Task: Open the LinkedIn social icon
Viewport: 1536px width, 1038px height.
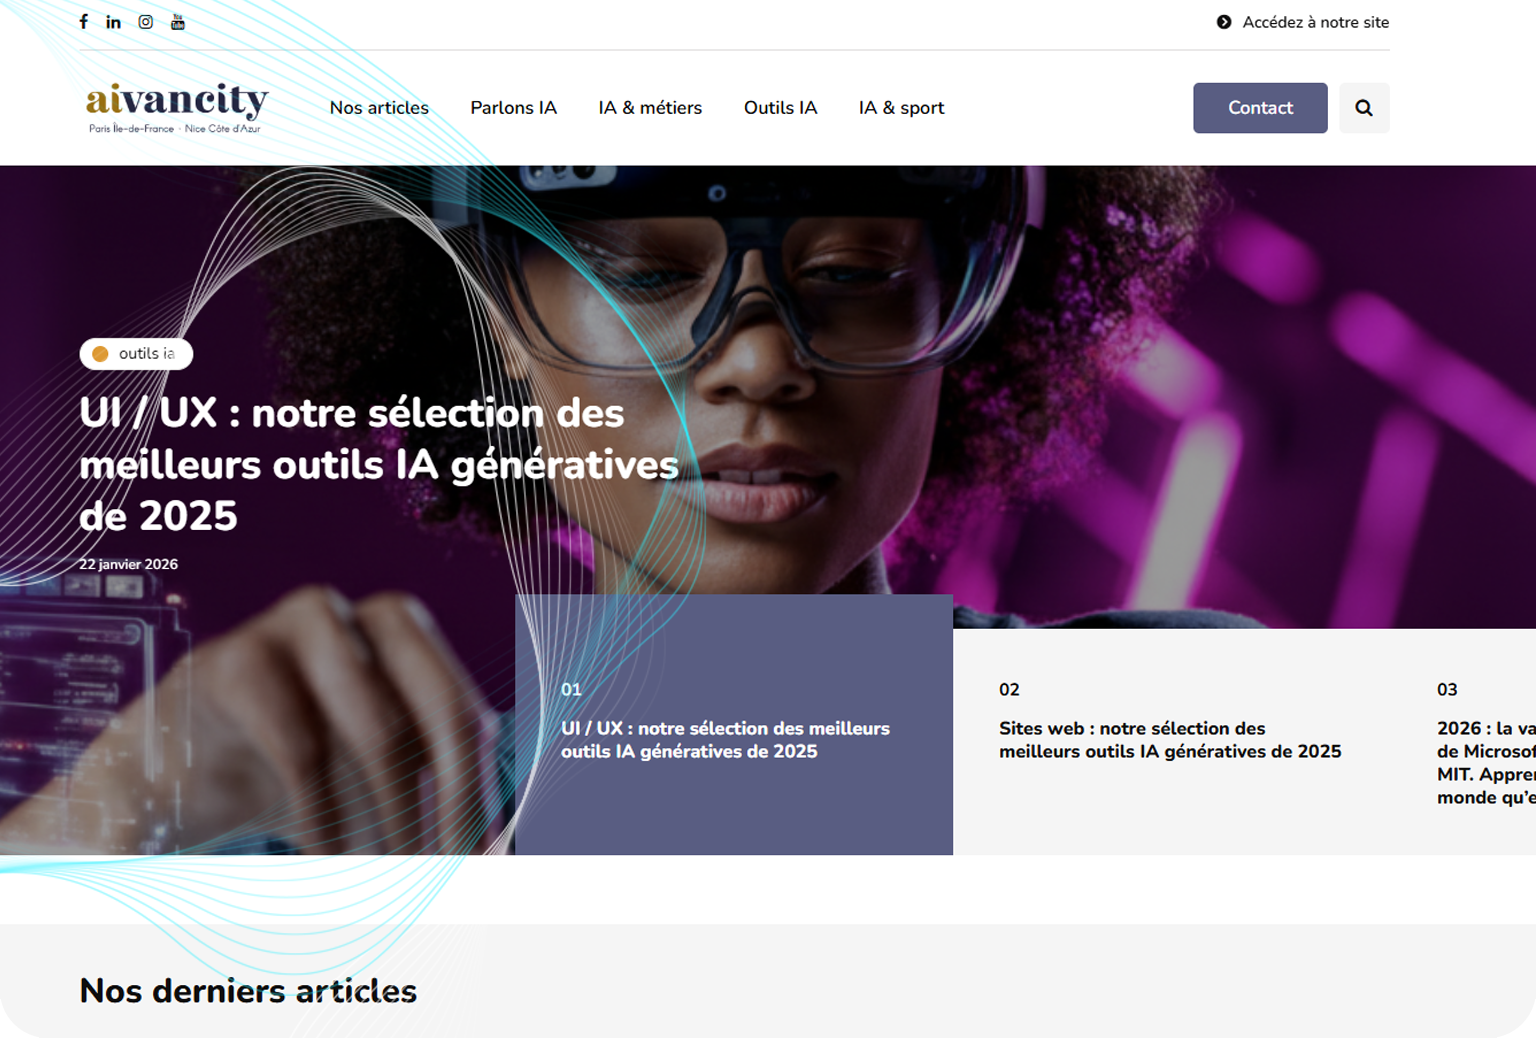Action: (x=114, y=22)
